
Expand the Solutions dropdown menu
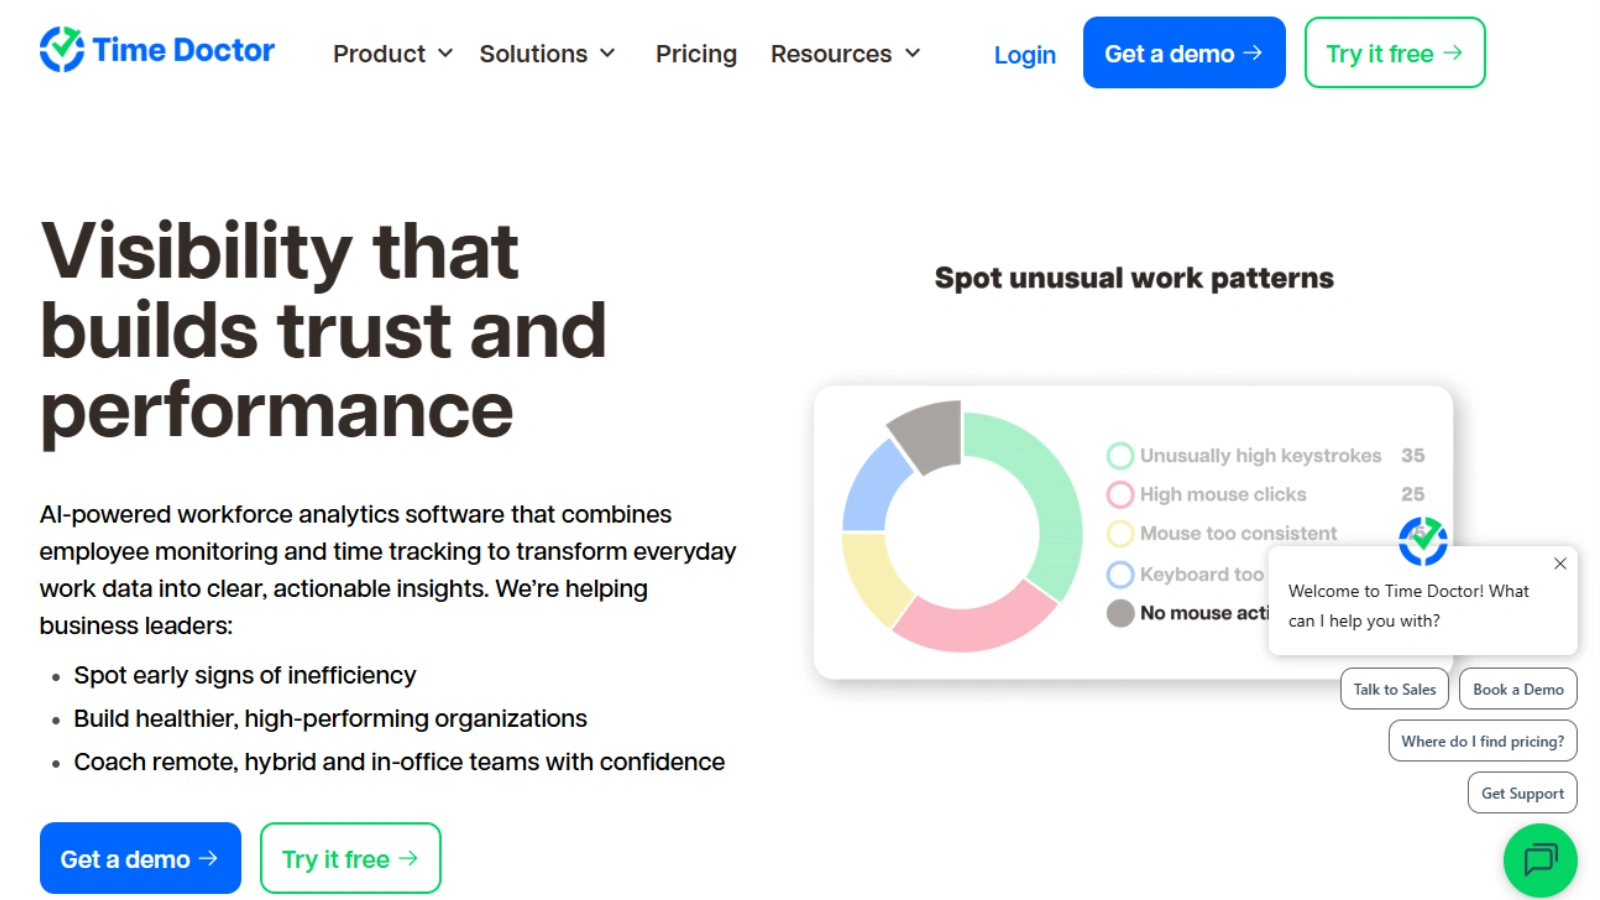(x=547, y=54)
